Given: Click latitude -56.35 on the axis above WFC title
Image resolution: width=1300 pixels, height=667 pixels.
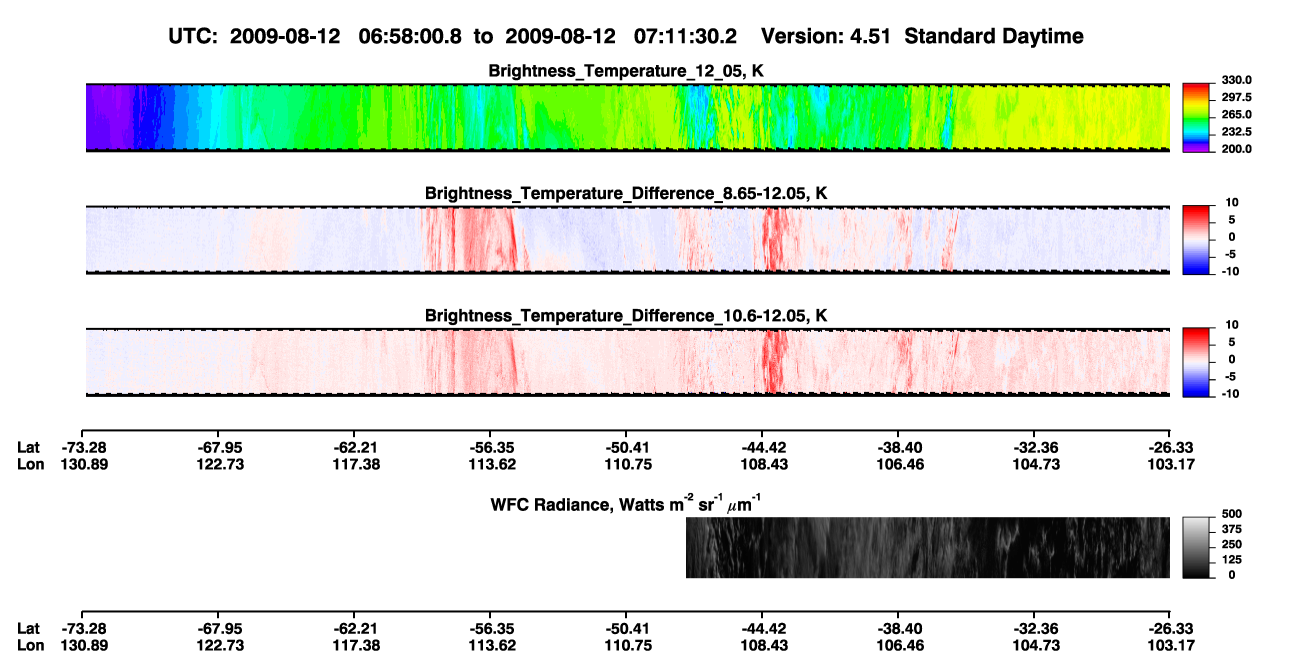Looking at the screenshot, I should [x=490, y=447].
